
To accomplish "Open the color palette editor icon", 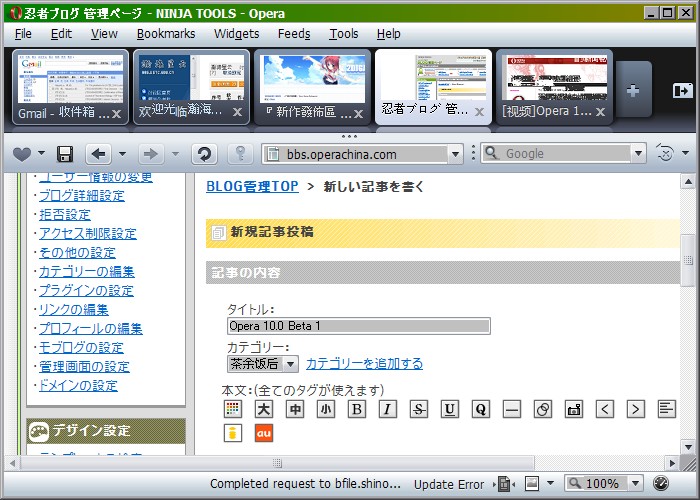I will click(233, 408).
